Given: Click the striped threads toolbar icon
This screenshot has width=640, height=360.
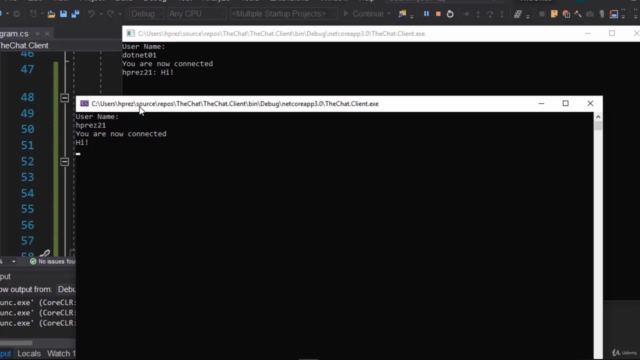Looking at the screenshot, I should 518,14.
